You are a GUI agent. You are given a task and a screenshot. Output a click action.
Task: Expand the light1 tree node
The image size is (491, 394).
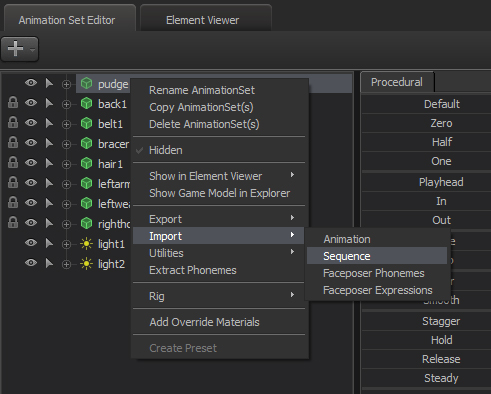click(66, 244)
